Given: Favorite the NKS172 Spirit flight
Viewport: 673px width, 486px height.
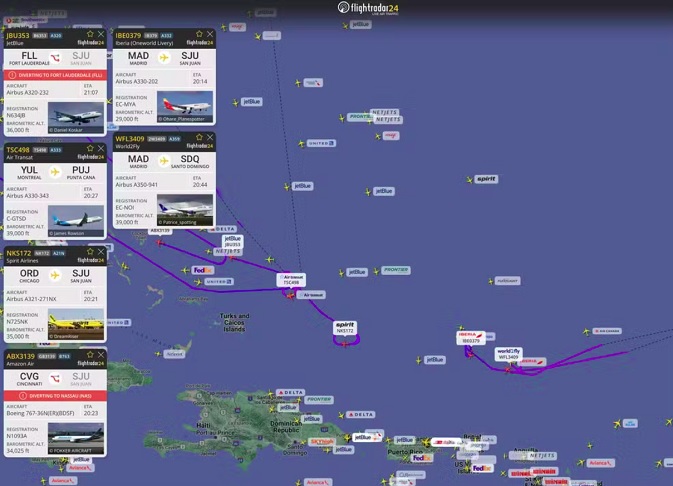Looking at the screenshot, I should [90, 253].
